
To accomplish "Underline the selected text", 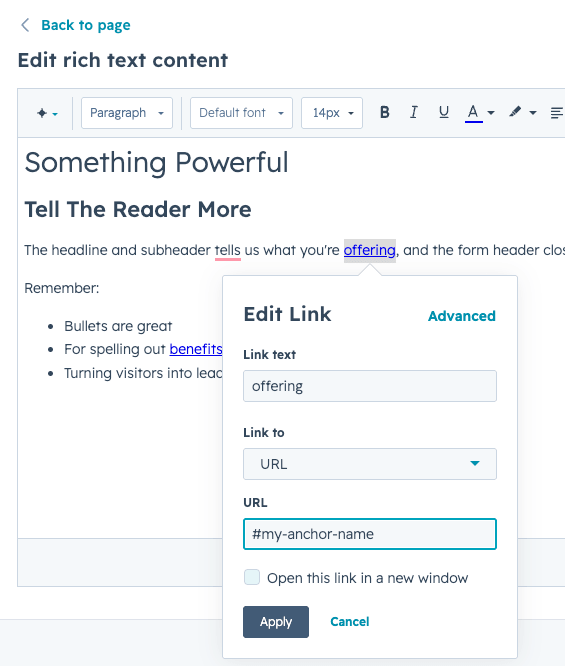I will (x=444, y=113).
